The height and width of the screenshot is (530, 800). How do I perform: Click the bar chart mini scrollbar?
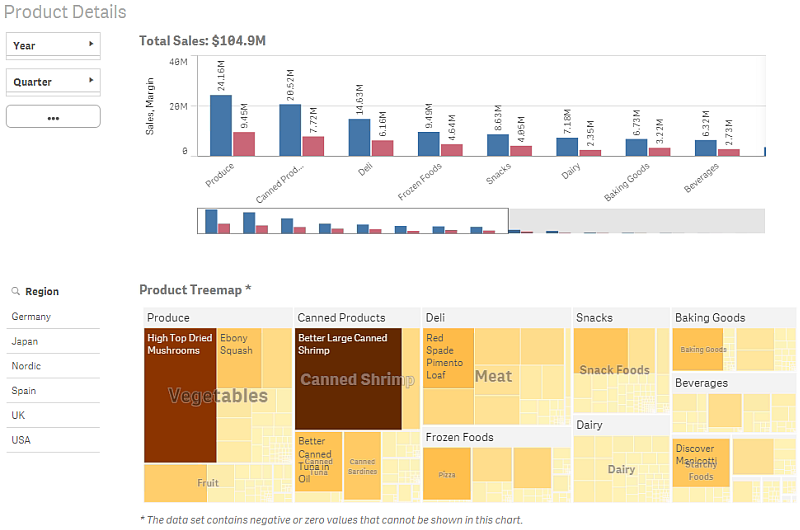[355, 220]
